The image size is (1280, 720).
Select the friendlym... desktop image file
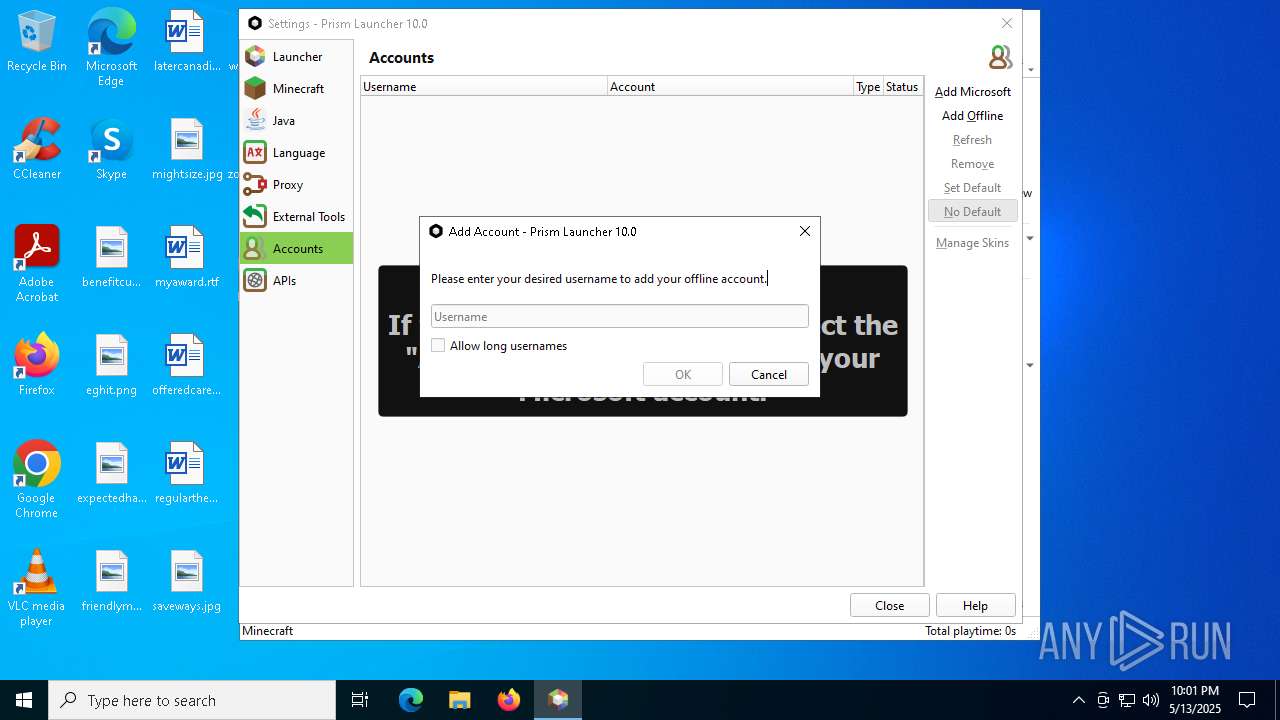click(111, 582)
